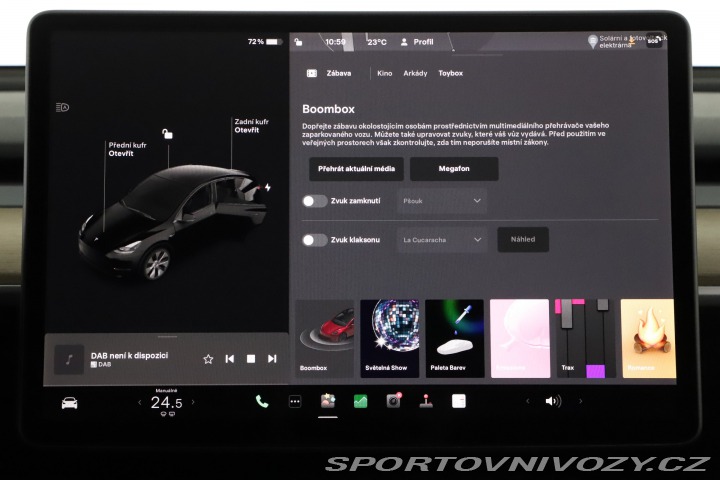
Task: Increase temperature with right arrow
Action: coord(193,402)
